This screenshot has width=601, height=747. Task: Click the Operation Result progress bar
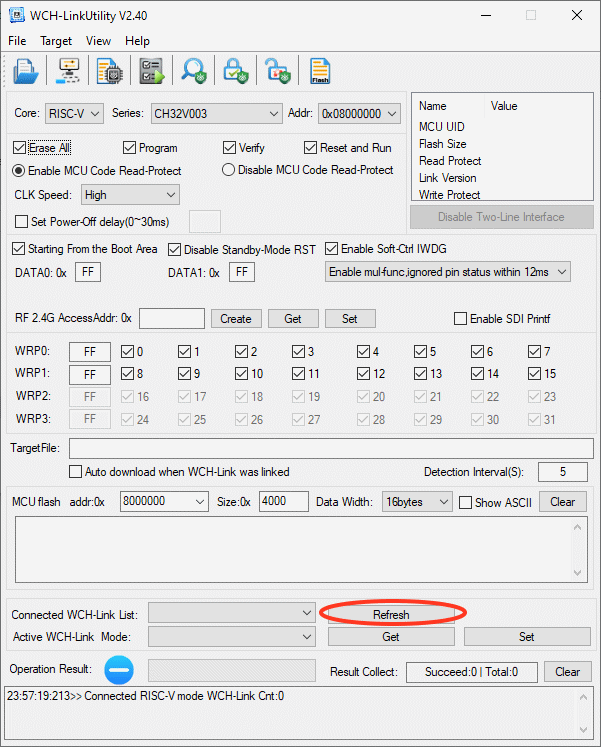(x=232, y=671)
